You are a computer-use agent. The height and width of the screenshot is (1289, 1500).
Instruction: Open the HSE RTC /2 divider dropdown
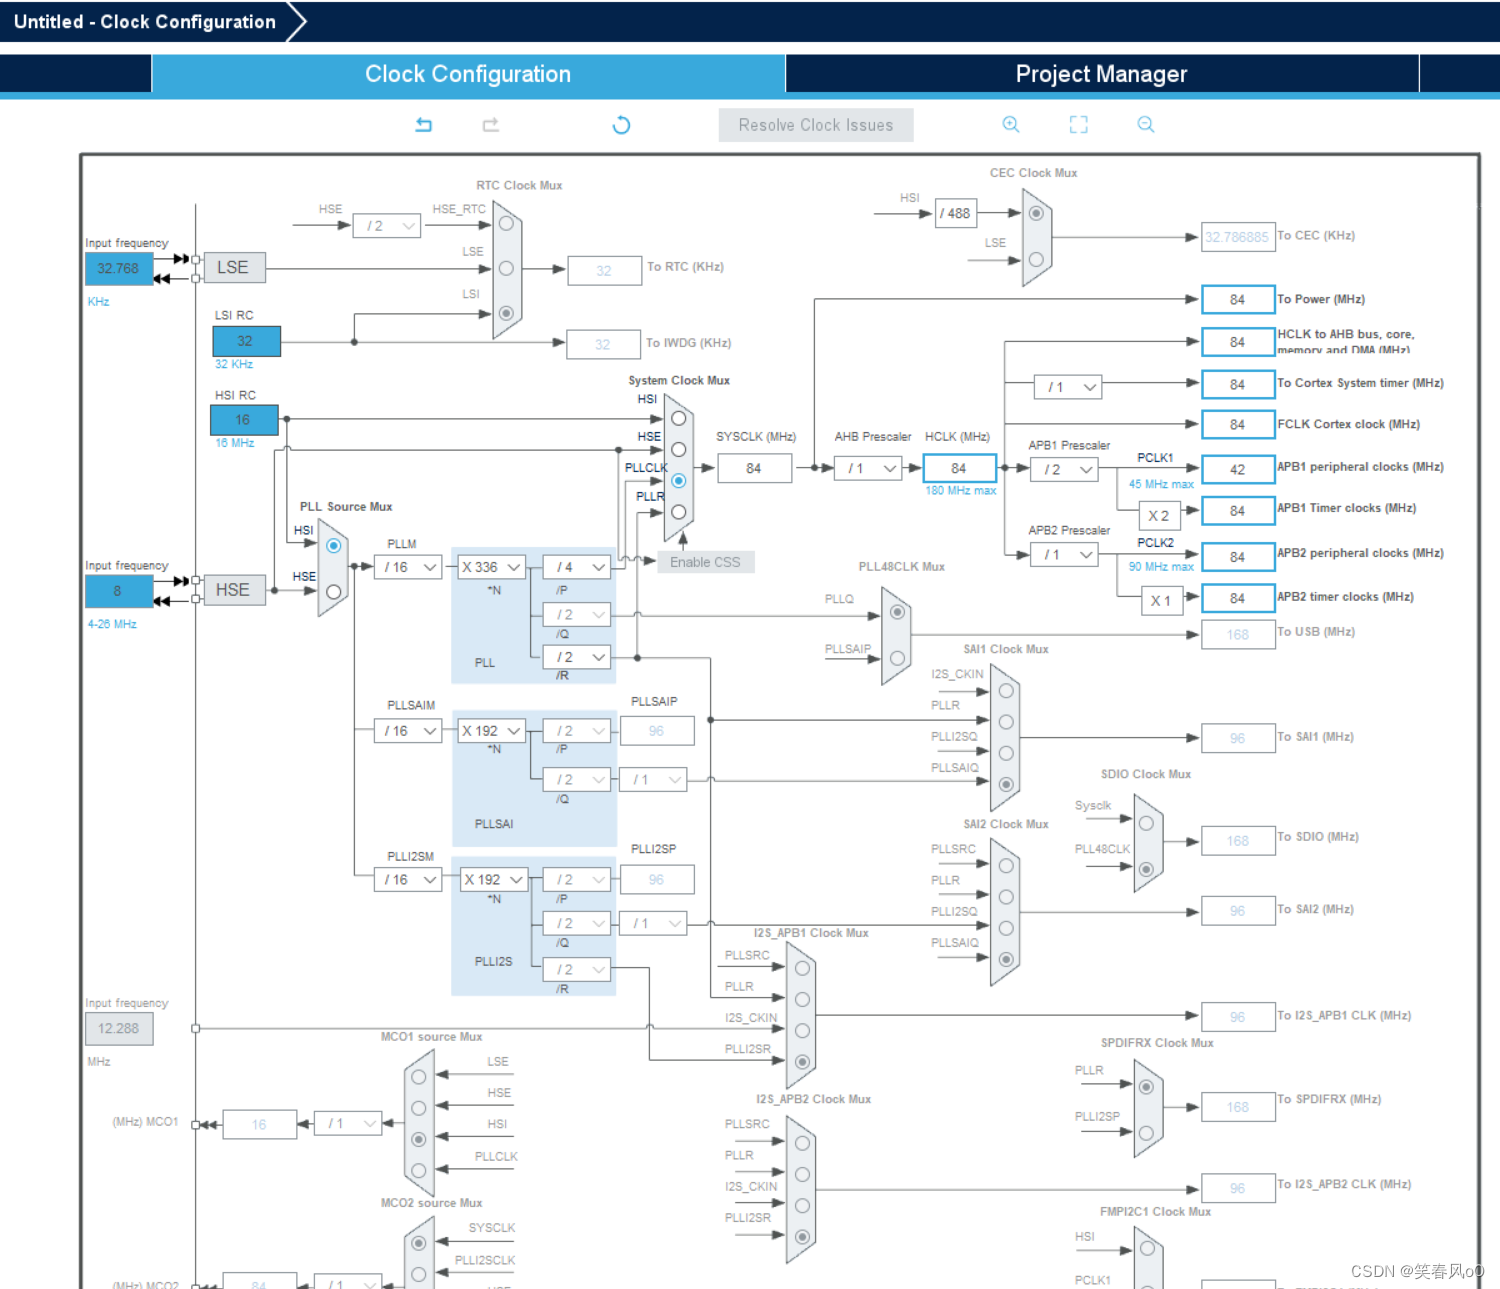(387, 226)
